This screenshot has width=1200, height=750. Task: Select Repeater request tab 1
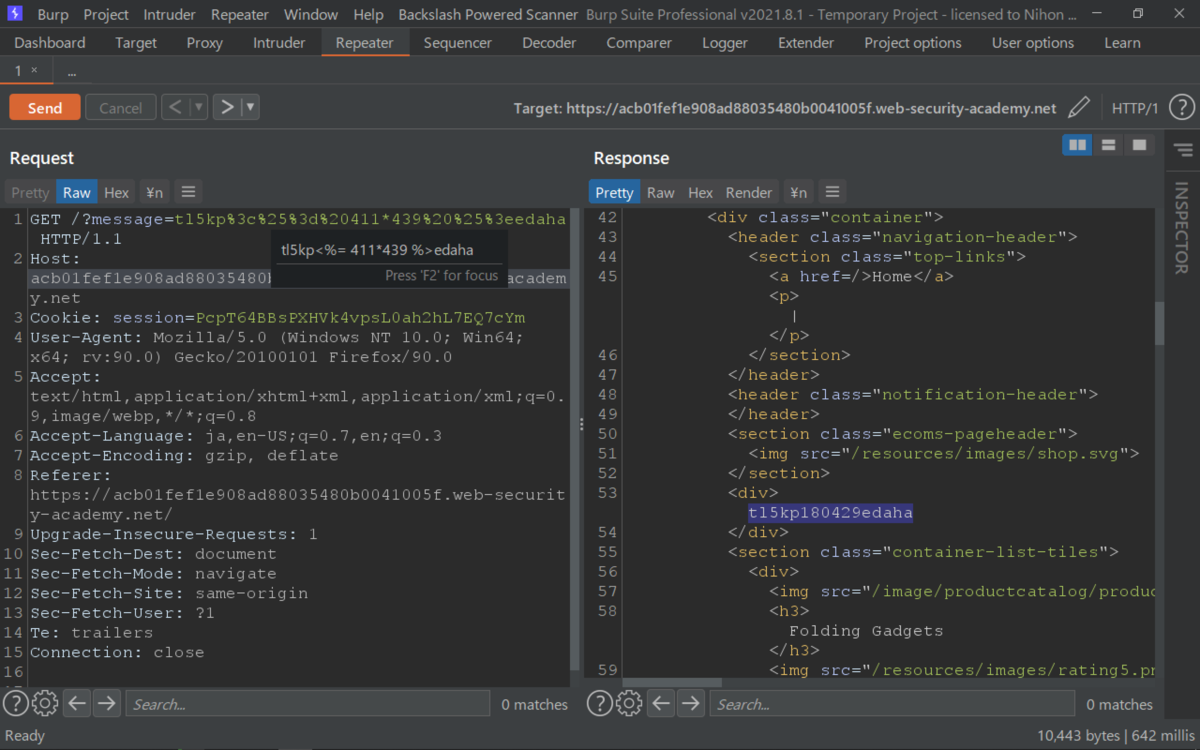pyautogui.click(x=18, y=70)
